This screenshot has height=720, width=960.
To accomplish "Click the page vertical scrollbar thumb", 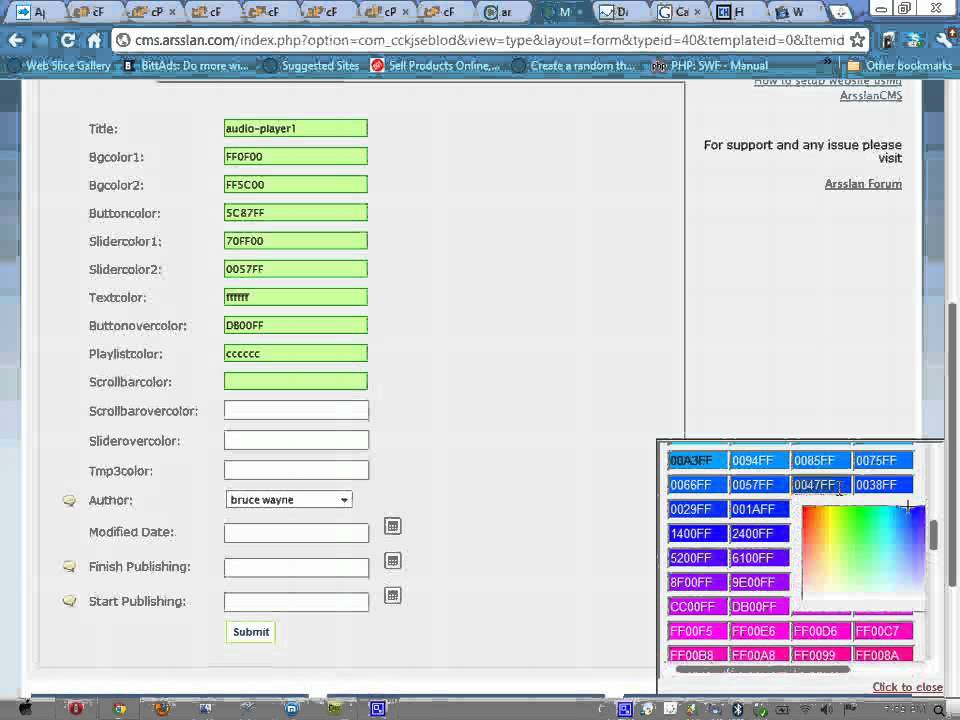I will tap(954, 446).
